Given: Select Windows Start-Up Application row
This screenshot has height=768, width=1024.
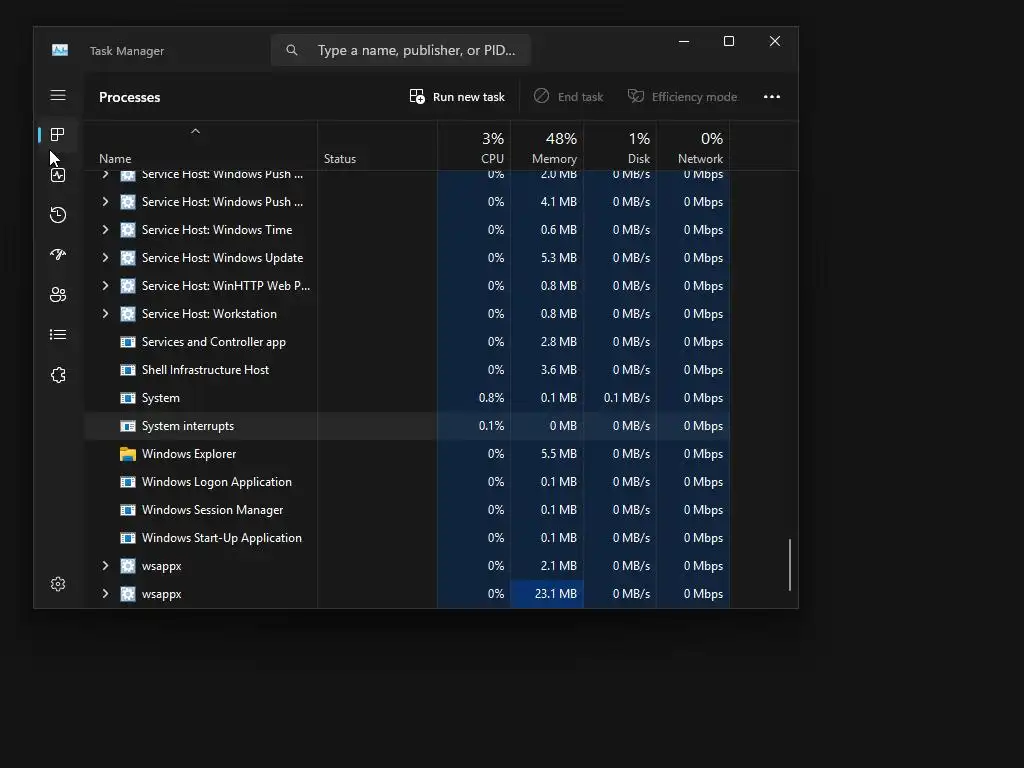Looking at the screenshot, I should 407,538.
